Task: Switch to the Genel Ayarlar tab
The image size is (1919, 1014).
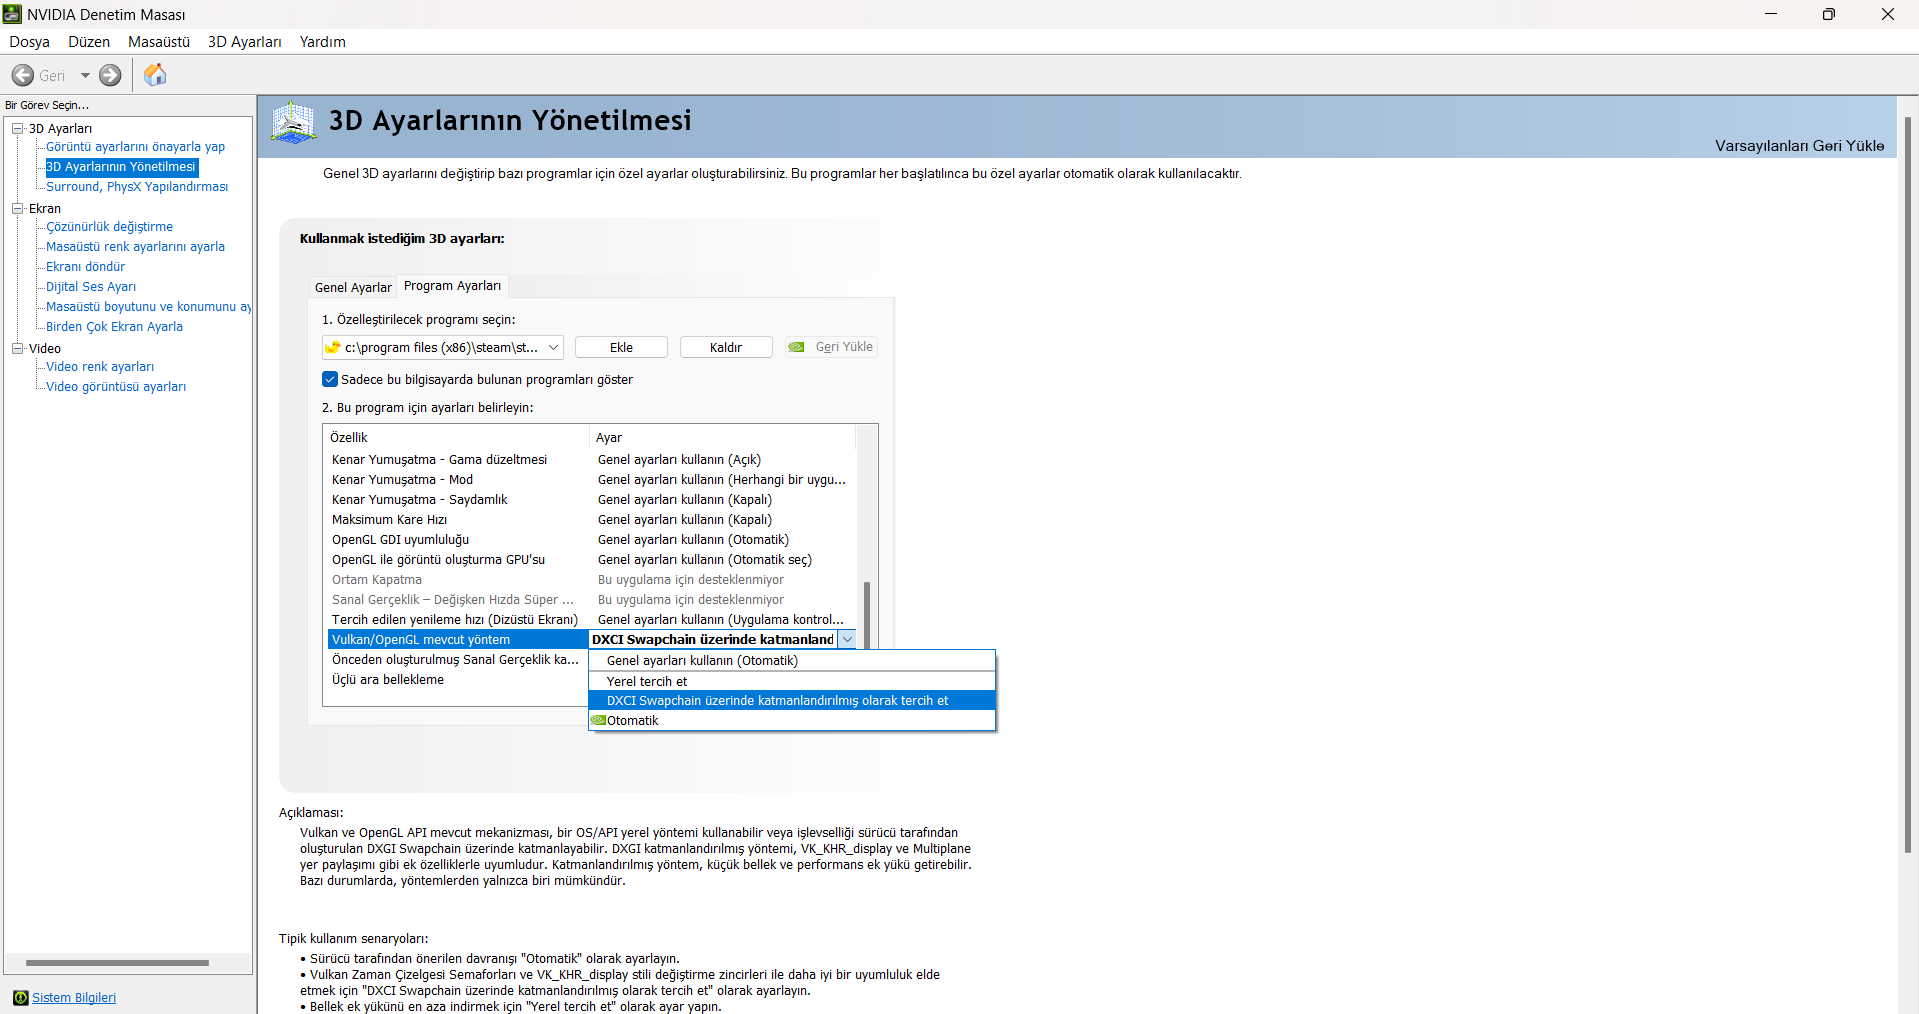Action: (x=353, y=287)
